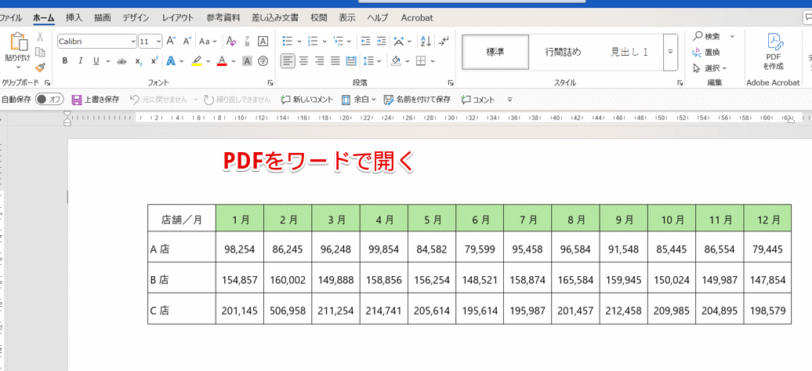Viewport: 812px width, 371px height.
Task: Select the Format Painter brush
Action: point(40,67)
